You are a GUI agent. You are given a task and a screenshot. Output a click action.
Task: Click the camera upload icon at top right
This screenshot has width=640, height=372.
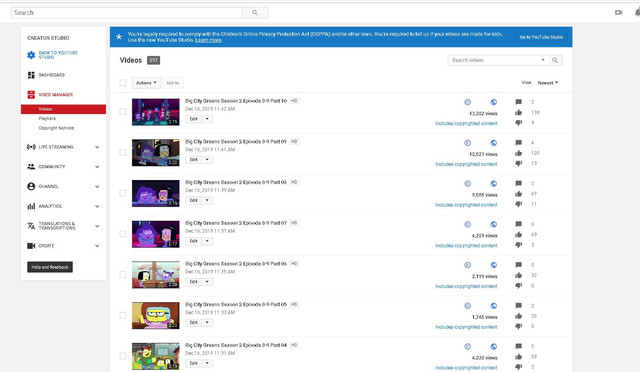tap(619, 13)
